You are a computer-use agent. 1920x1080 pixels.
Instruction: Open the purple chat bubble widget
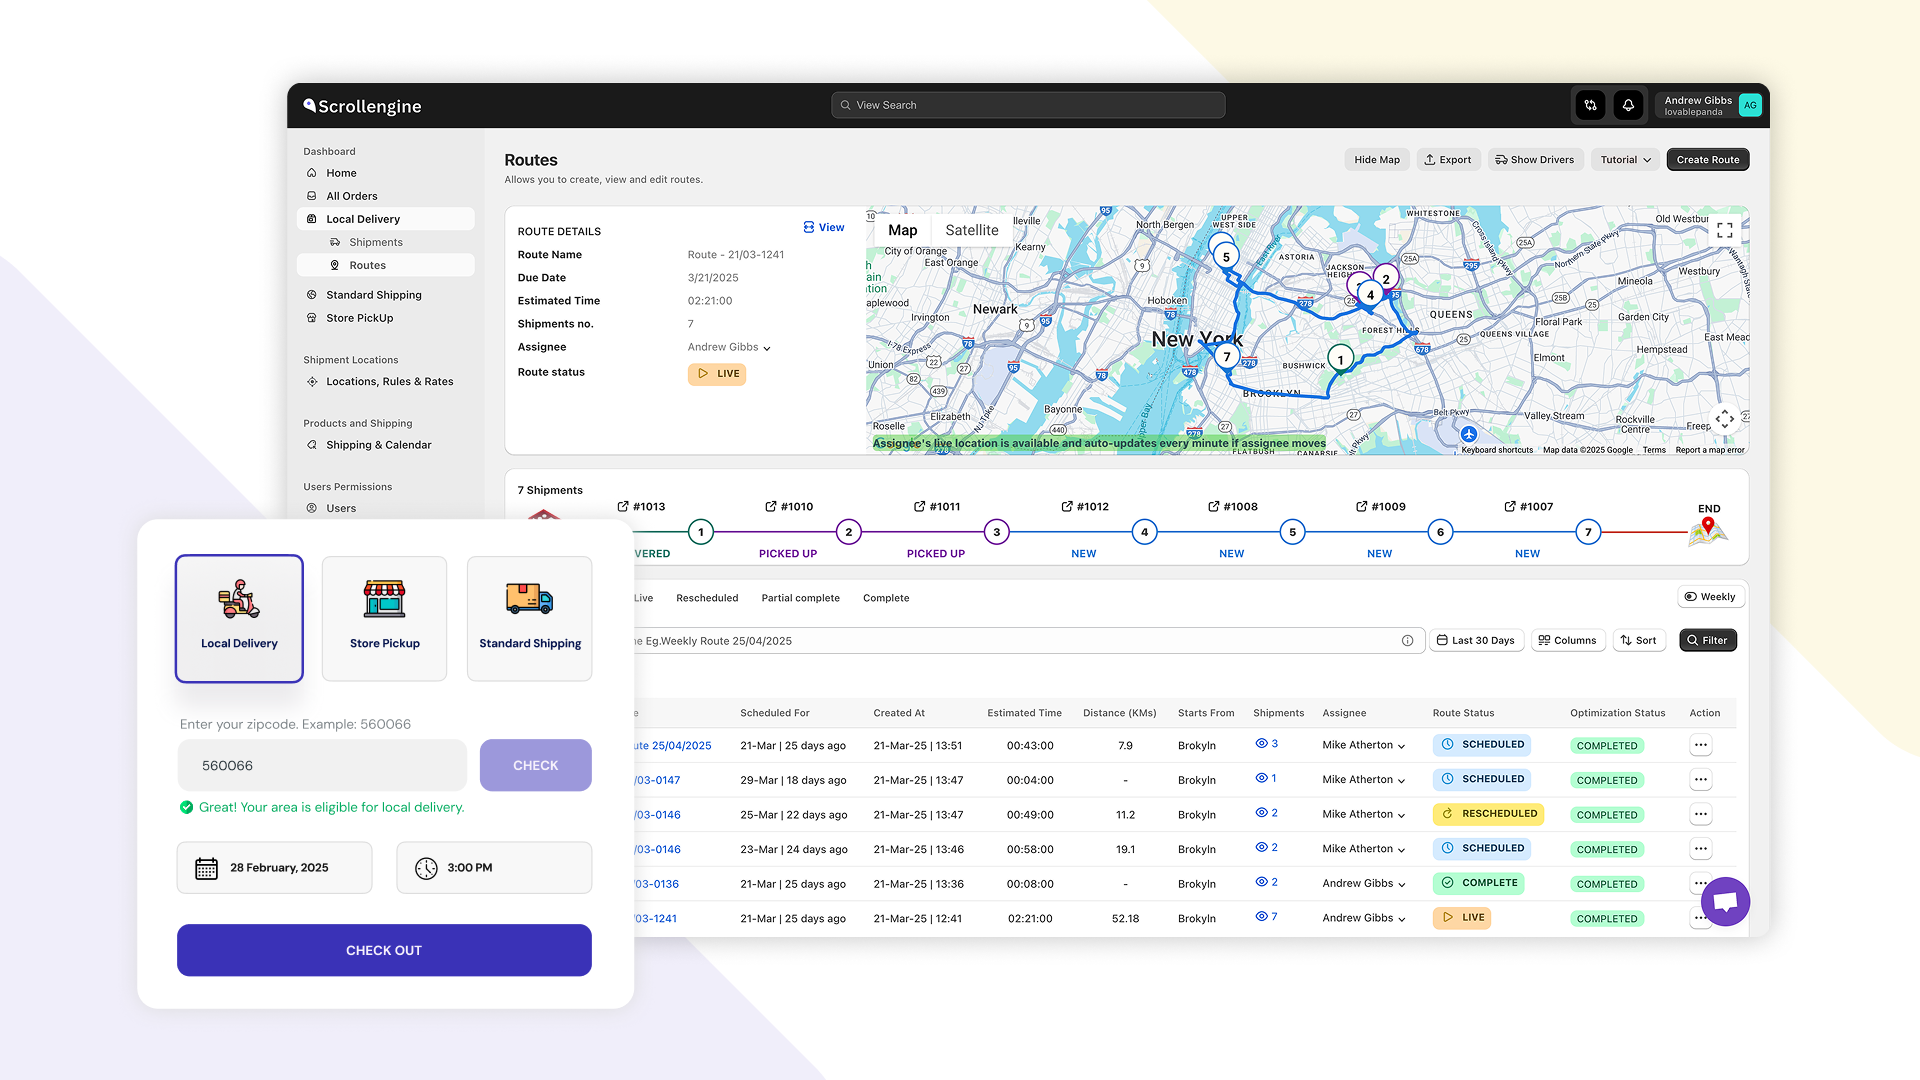pyautogui.click(x=1725, y=902)
